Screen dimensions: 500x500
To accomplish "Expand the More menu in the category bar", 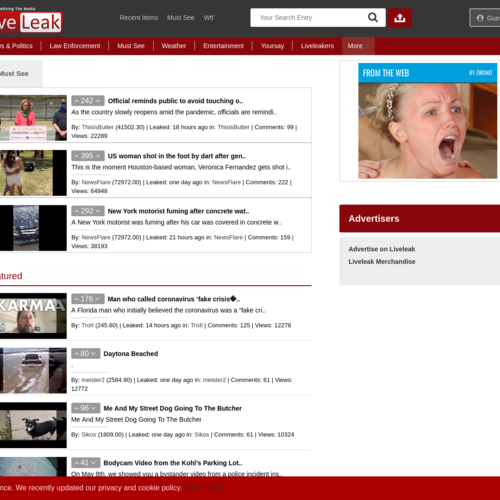I will pos(358,46).
